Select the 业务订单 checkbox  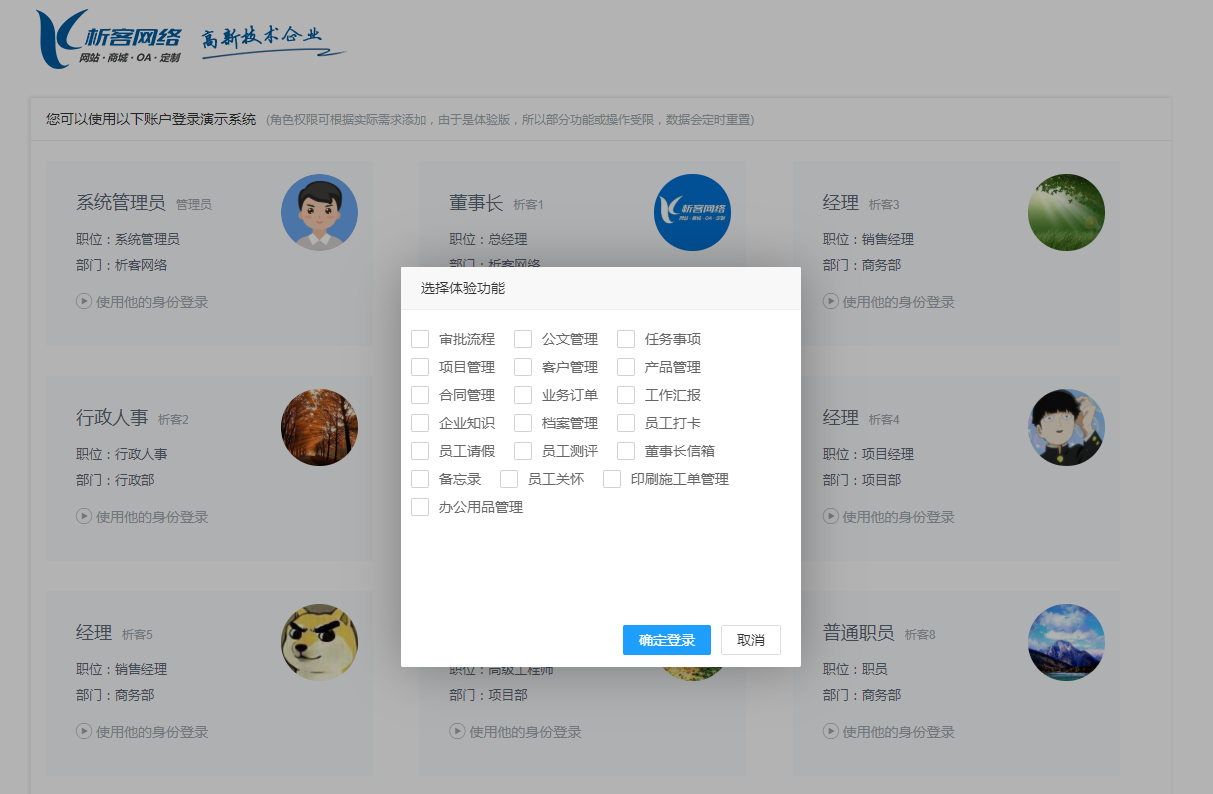(523, 395)
